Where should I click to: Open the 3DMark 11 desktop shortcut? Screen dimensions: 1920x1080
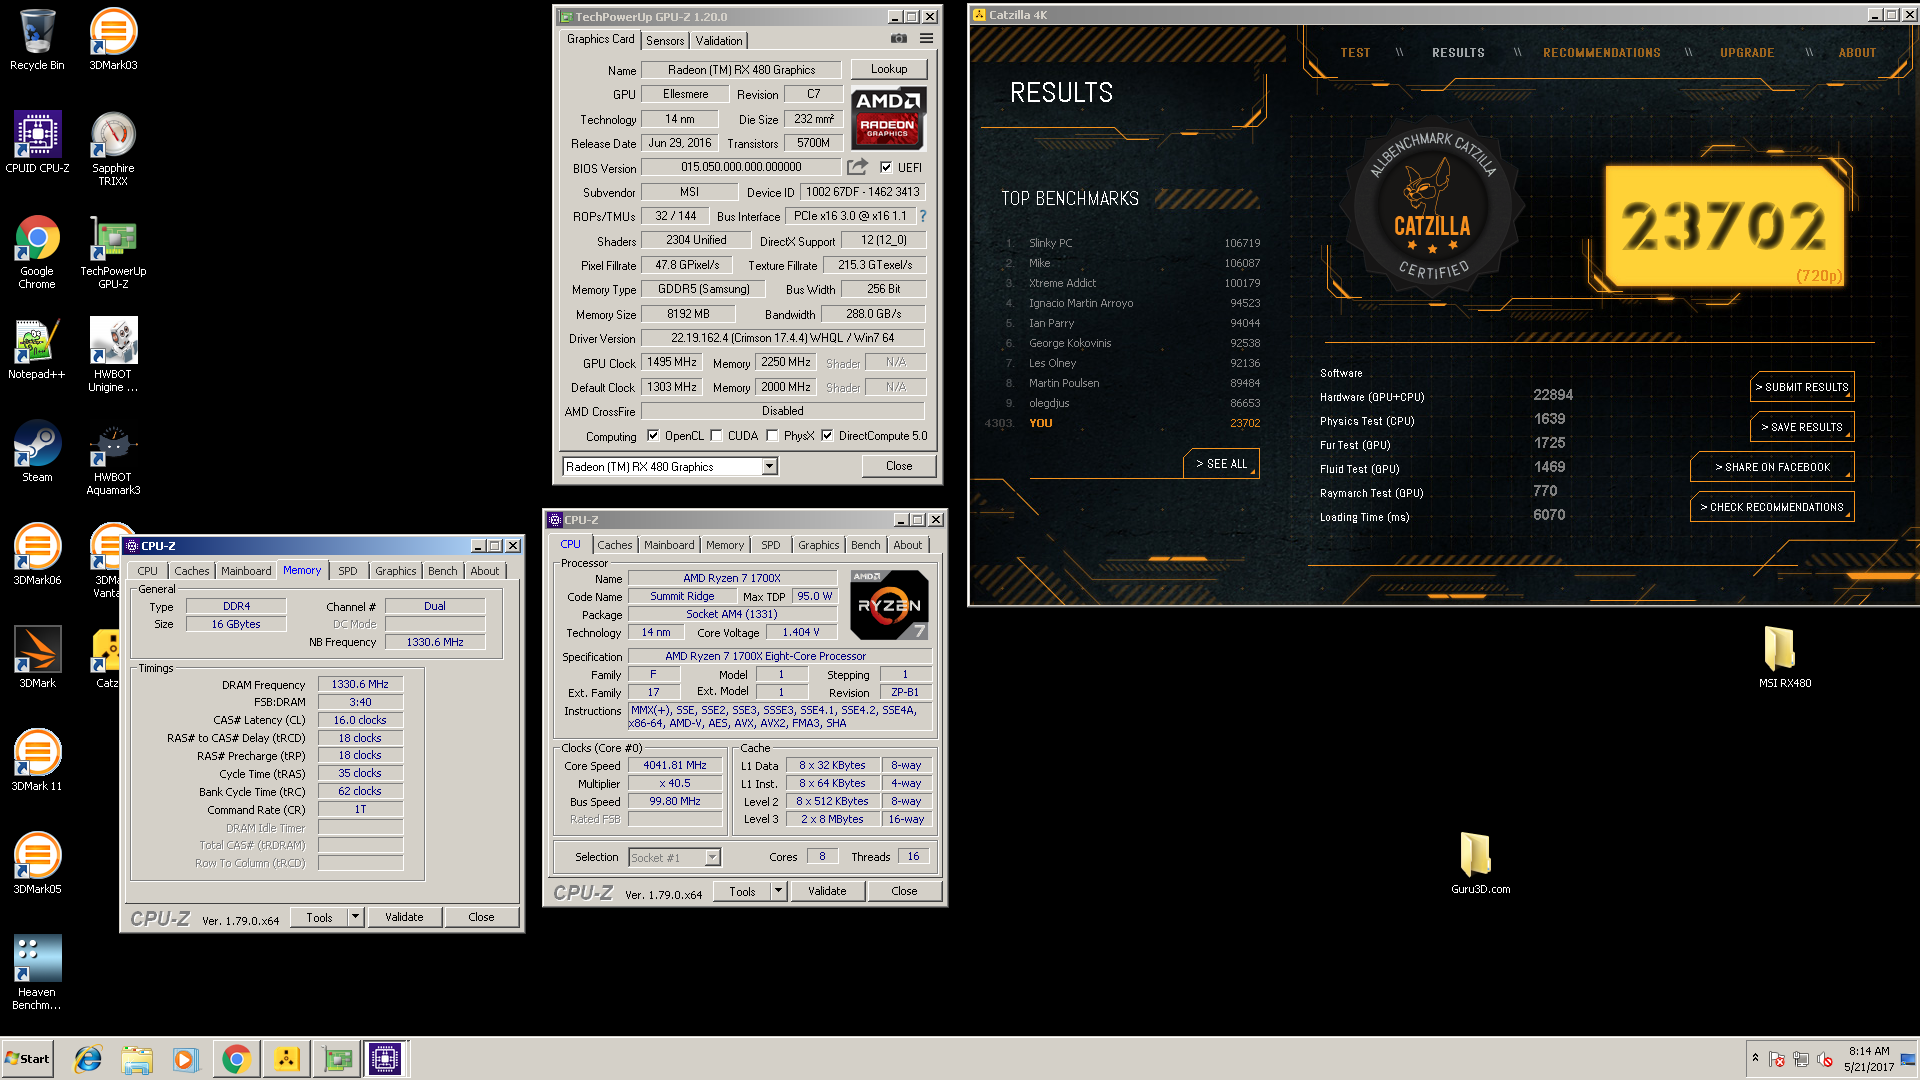pos(37,761)
